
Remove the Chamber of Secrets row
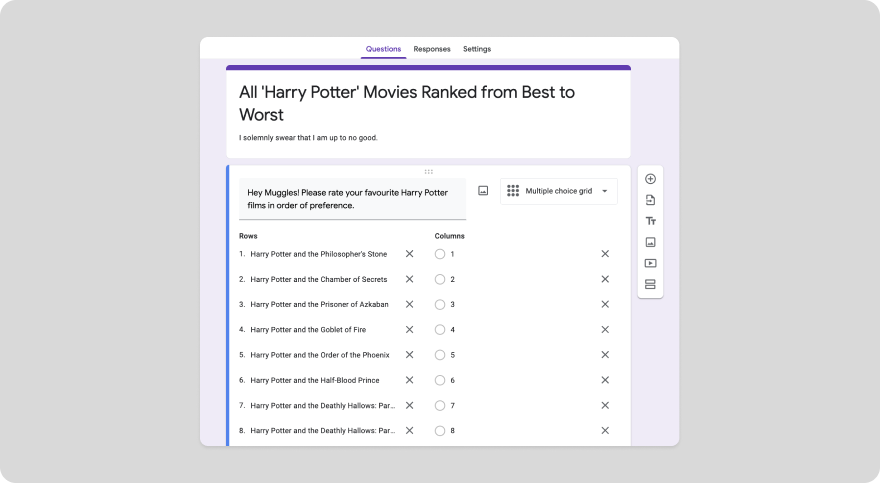click(410, 279)
